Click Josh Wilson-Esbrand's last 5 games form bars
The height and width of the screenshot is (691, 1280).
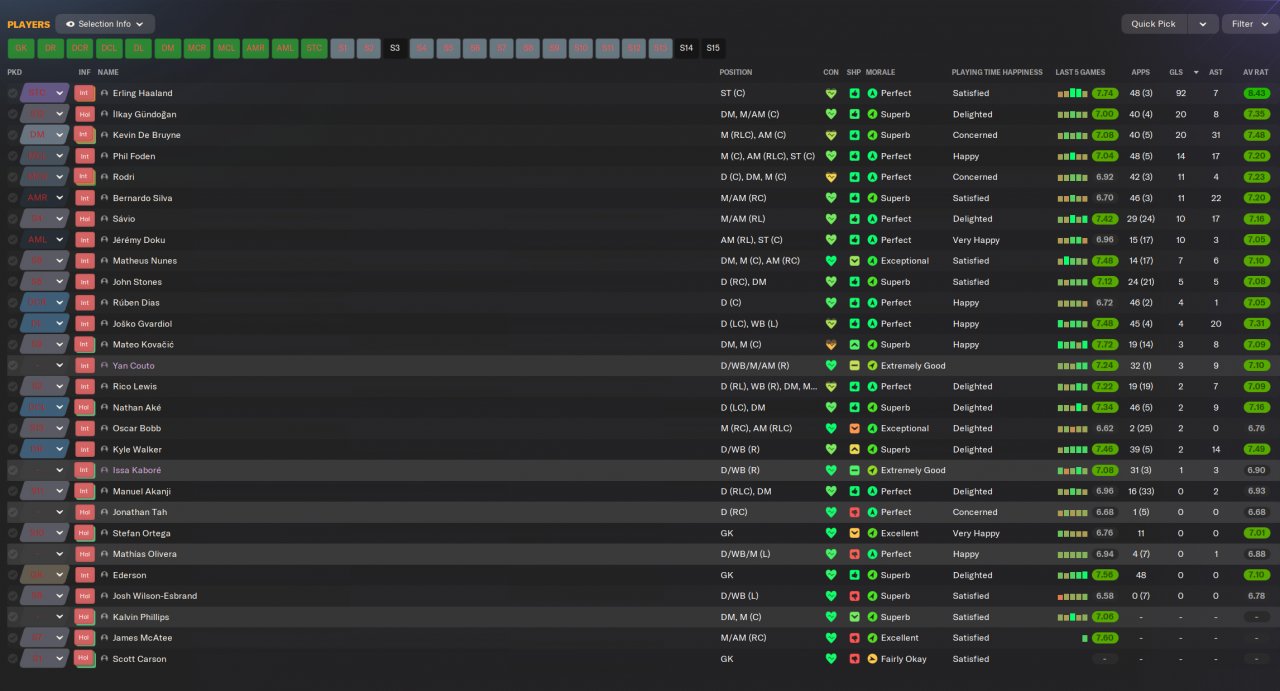[1072, 596]
